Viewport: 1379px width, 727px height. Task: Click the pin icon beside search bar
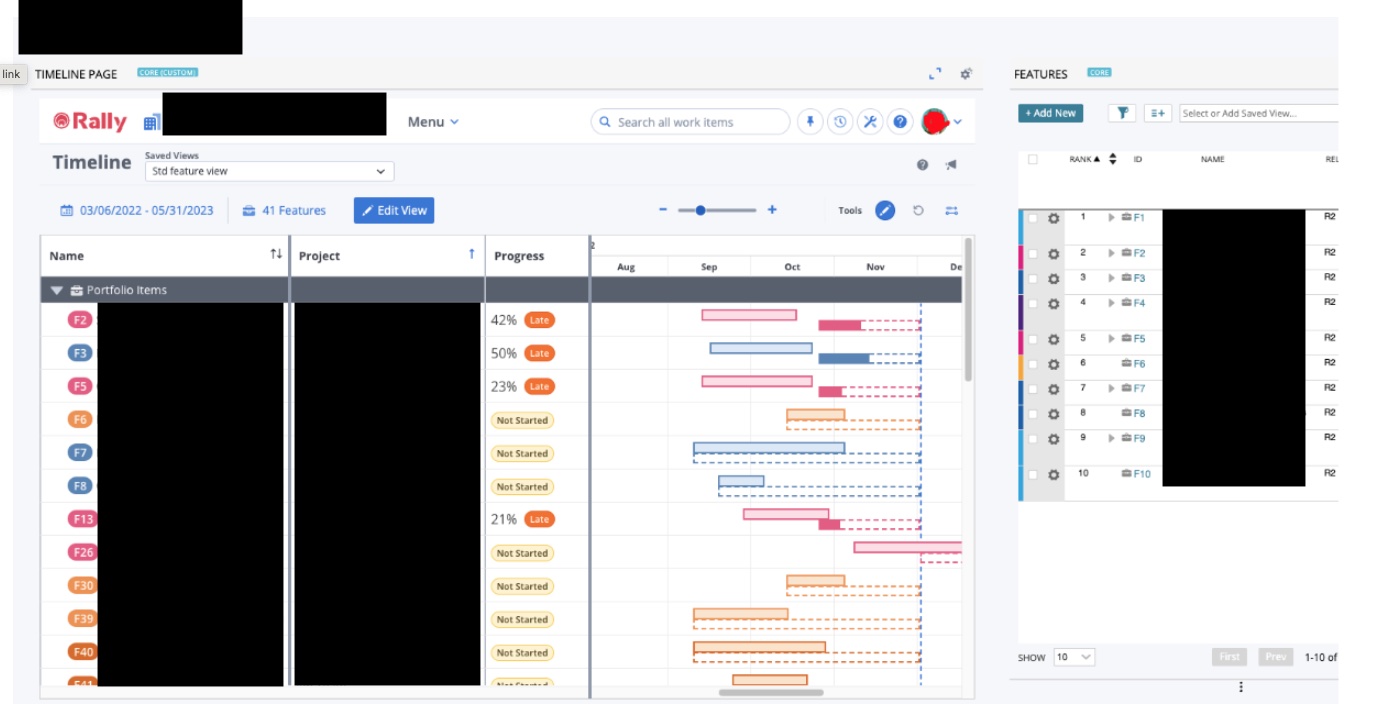[810, 122]
